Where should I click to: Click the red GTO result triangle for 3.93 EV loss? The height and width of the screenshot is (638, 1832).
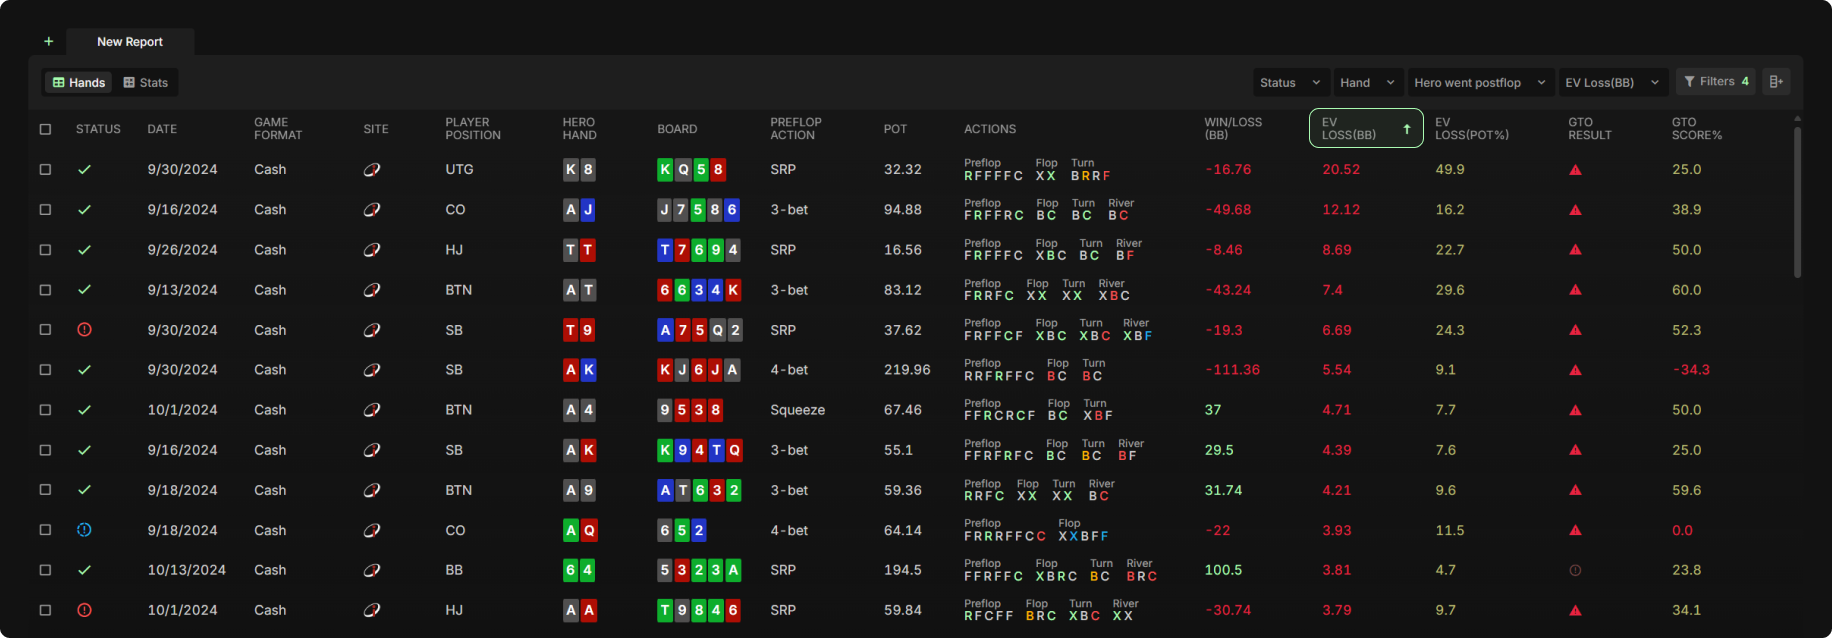pos(1575,530)
